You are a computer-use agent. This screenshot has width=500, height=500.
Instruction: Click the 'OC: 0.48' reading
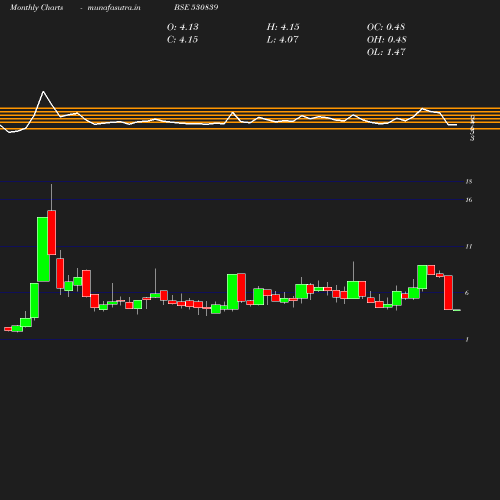click(386, 27)
